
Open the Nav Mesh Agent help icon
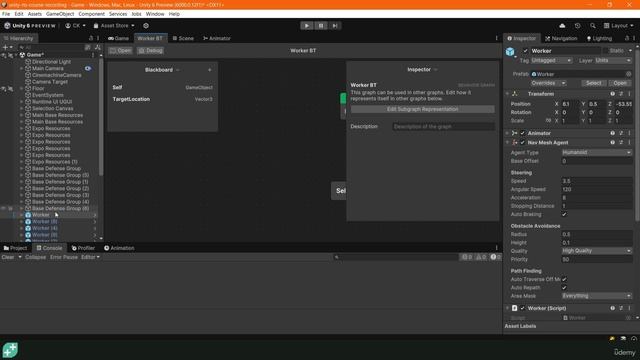[x=612, y=142]
